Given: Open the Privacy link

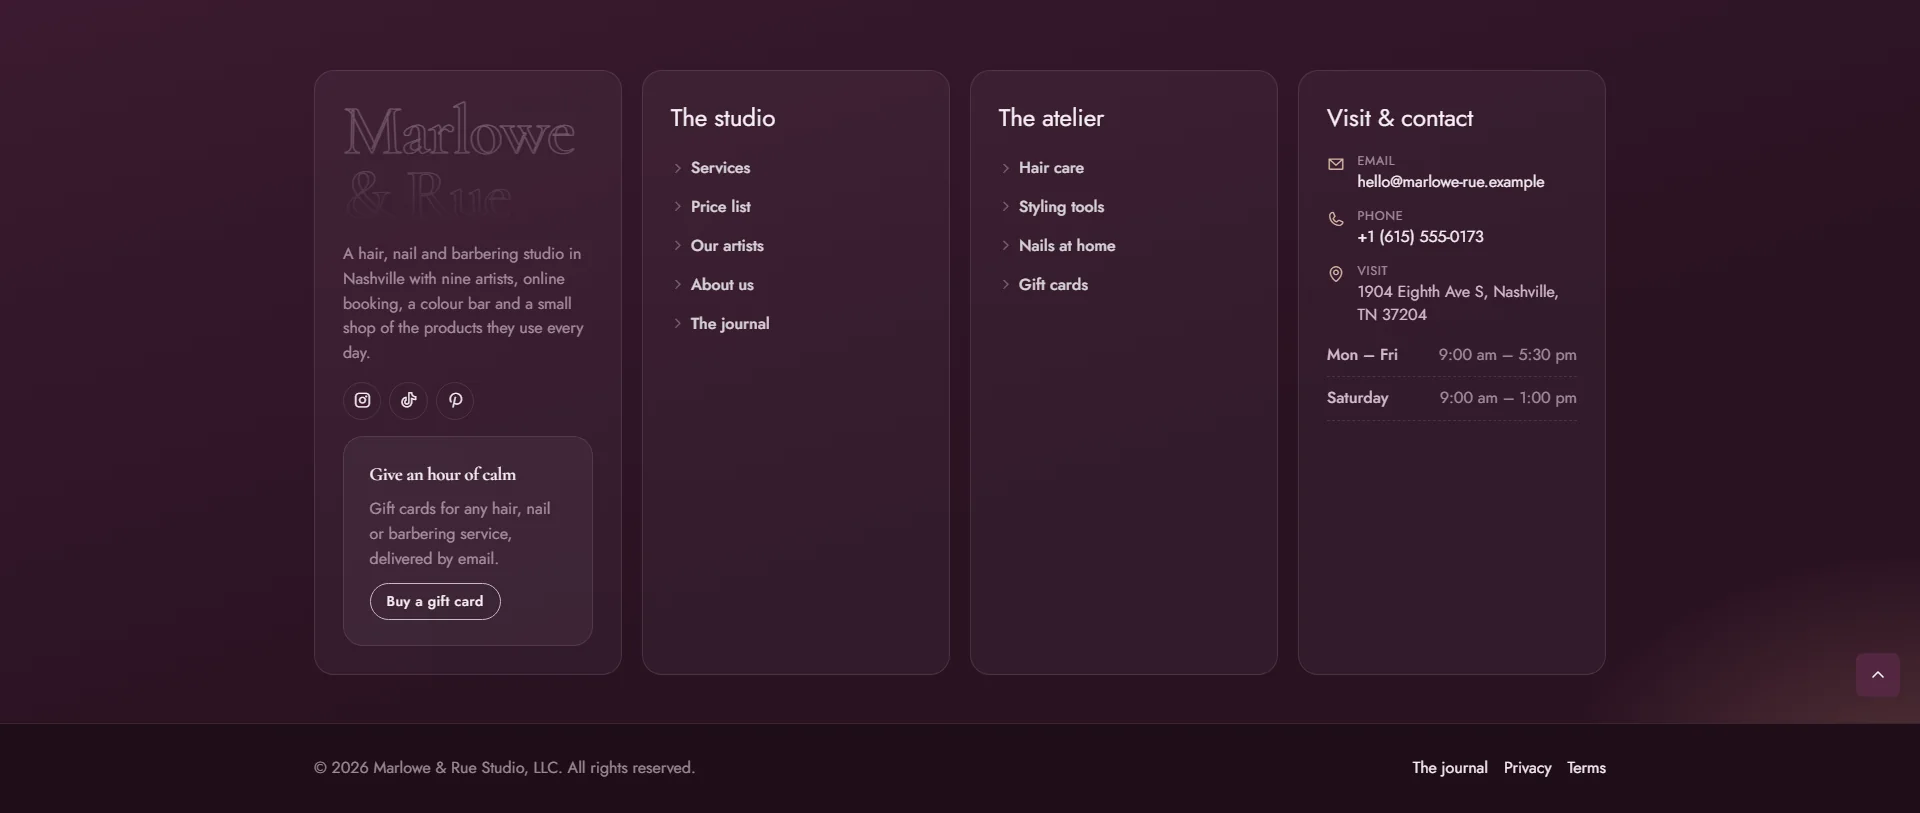Looking at the screenshot, I should point(1527,768).
